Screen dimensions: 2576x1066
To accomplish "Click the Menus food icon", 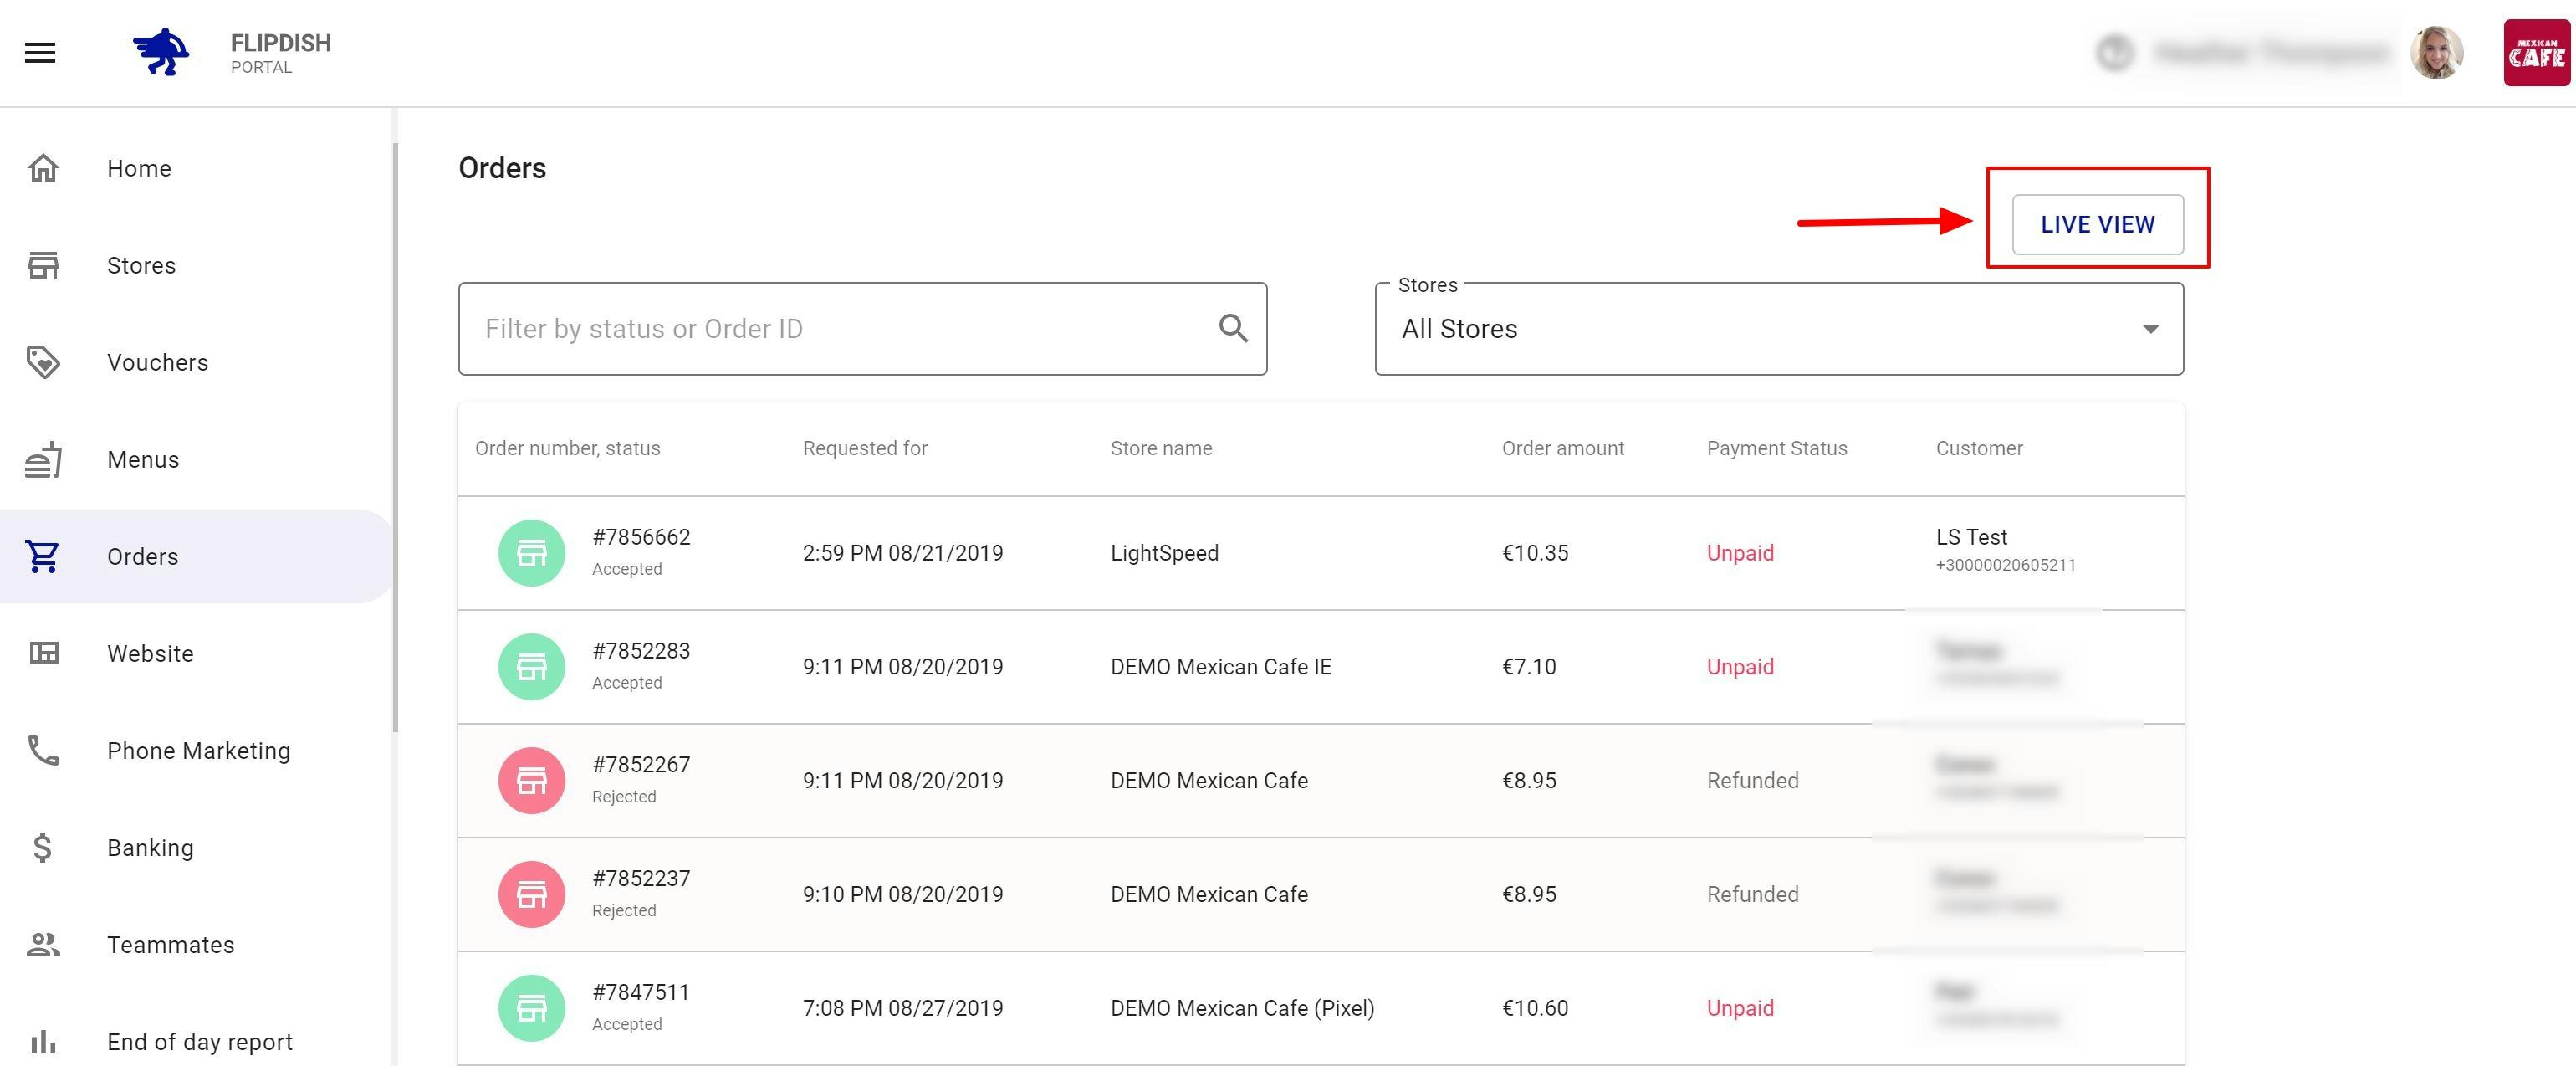I will (43, 459).
